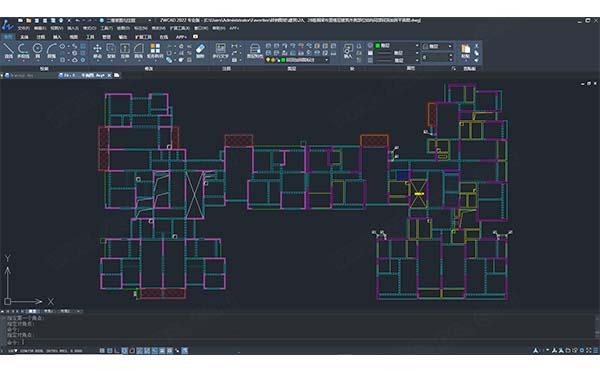
Task: Switch to the 视图 View ribbon tab
Action: point(73,37)
